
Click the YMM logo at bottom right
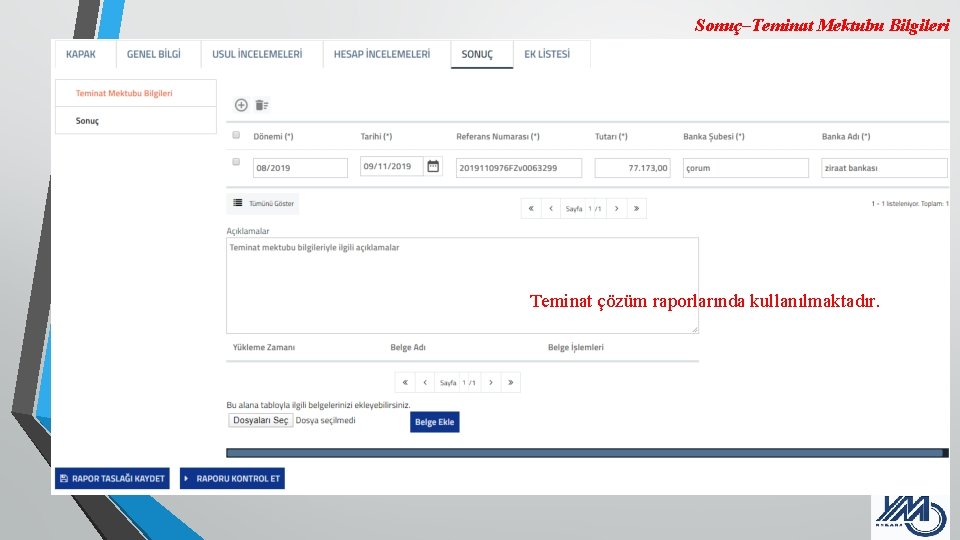click(910, 516)
